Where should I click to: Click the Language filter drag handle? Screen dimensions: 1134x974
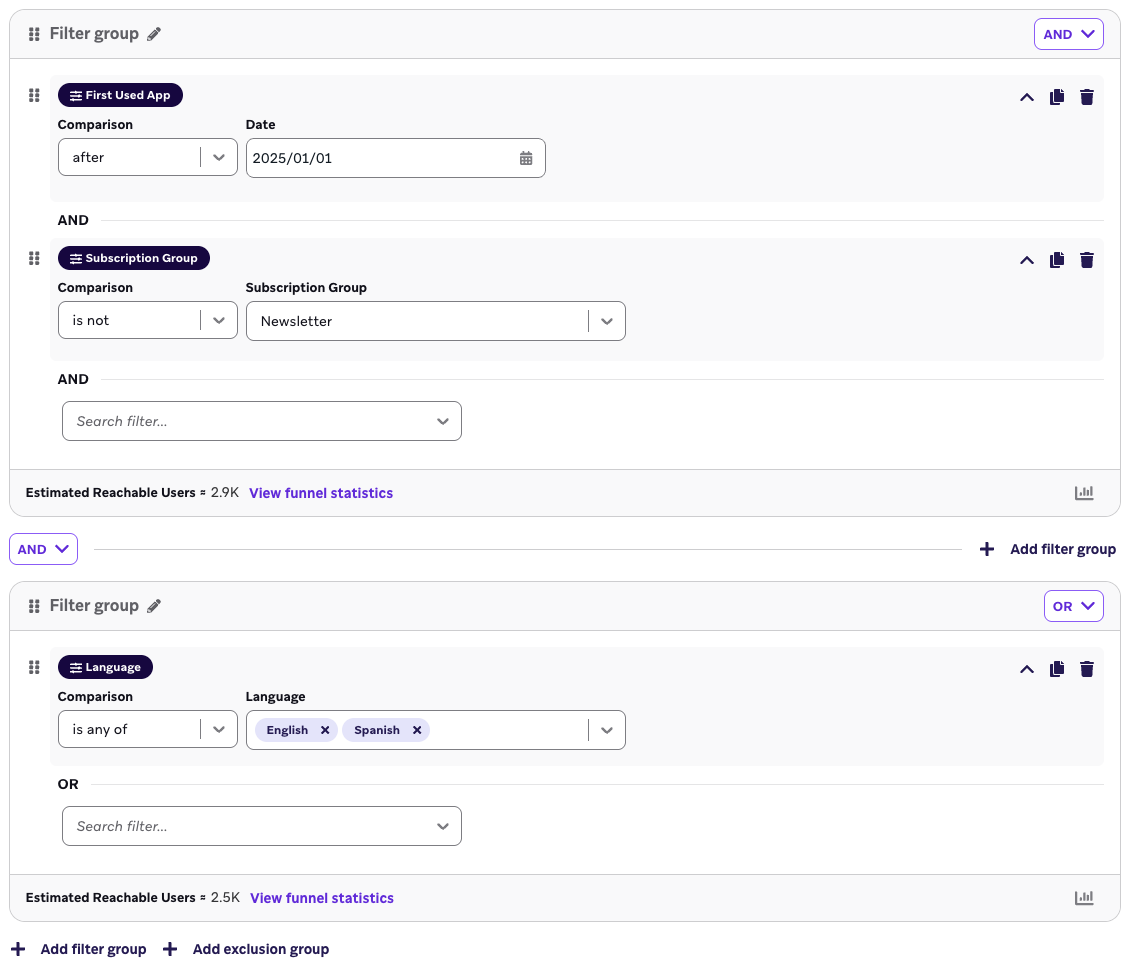[x=34, y=667]
